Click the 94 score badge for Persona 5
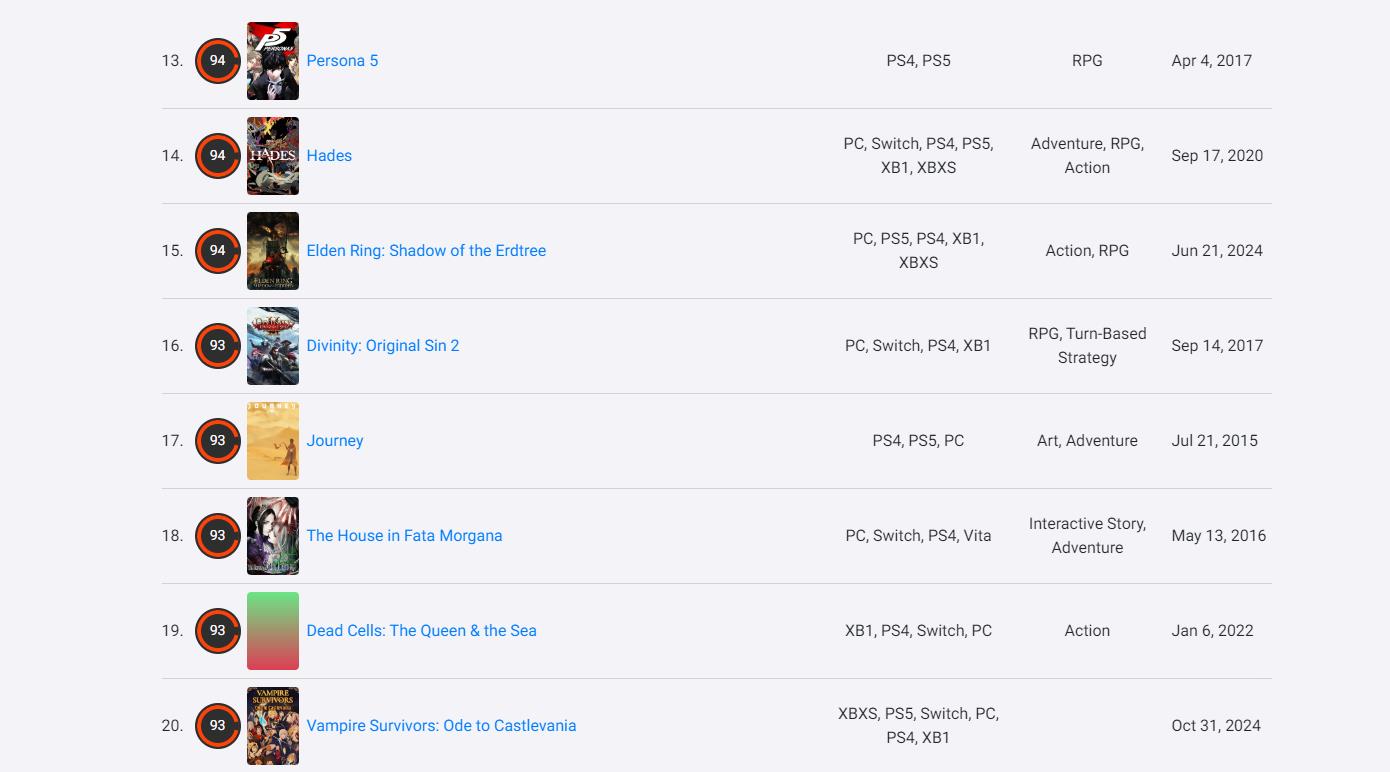This screenshot has width=1390, height=772. (217, 61)
